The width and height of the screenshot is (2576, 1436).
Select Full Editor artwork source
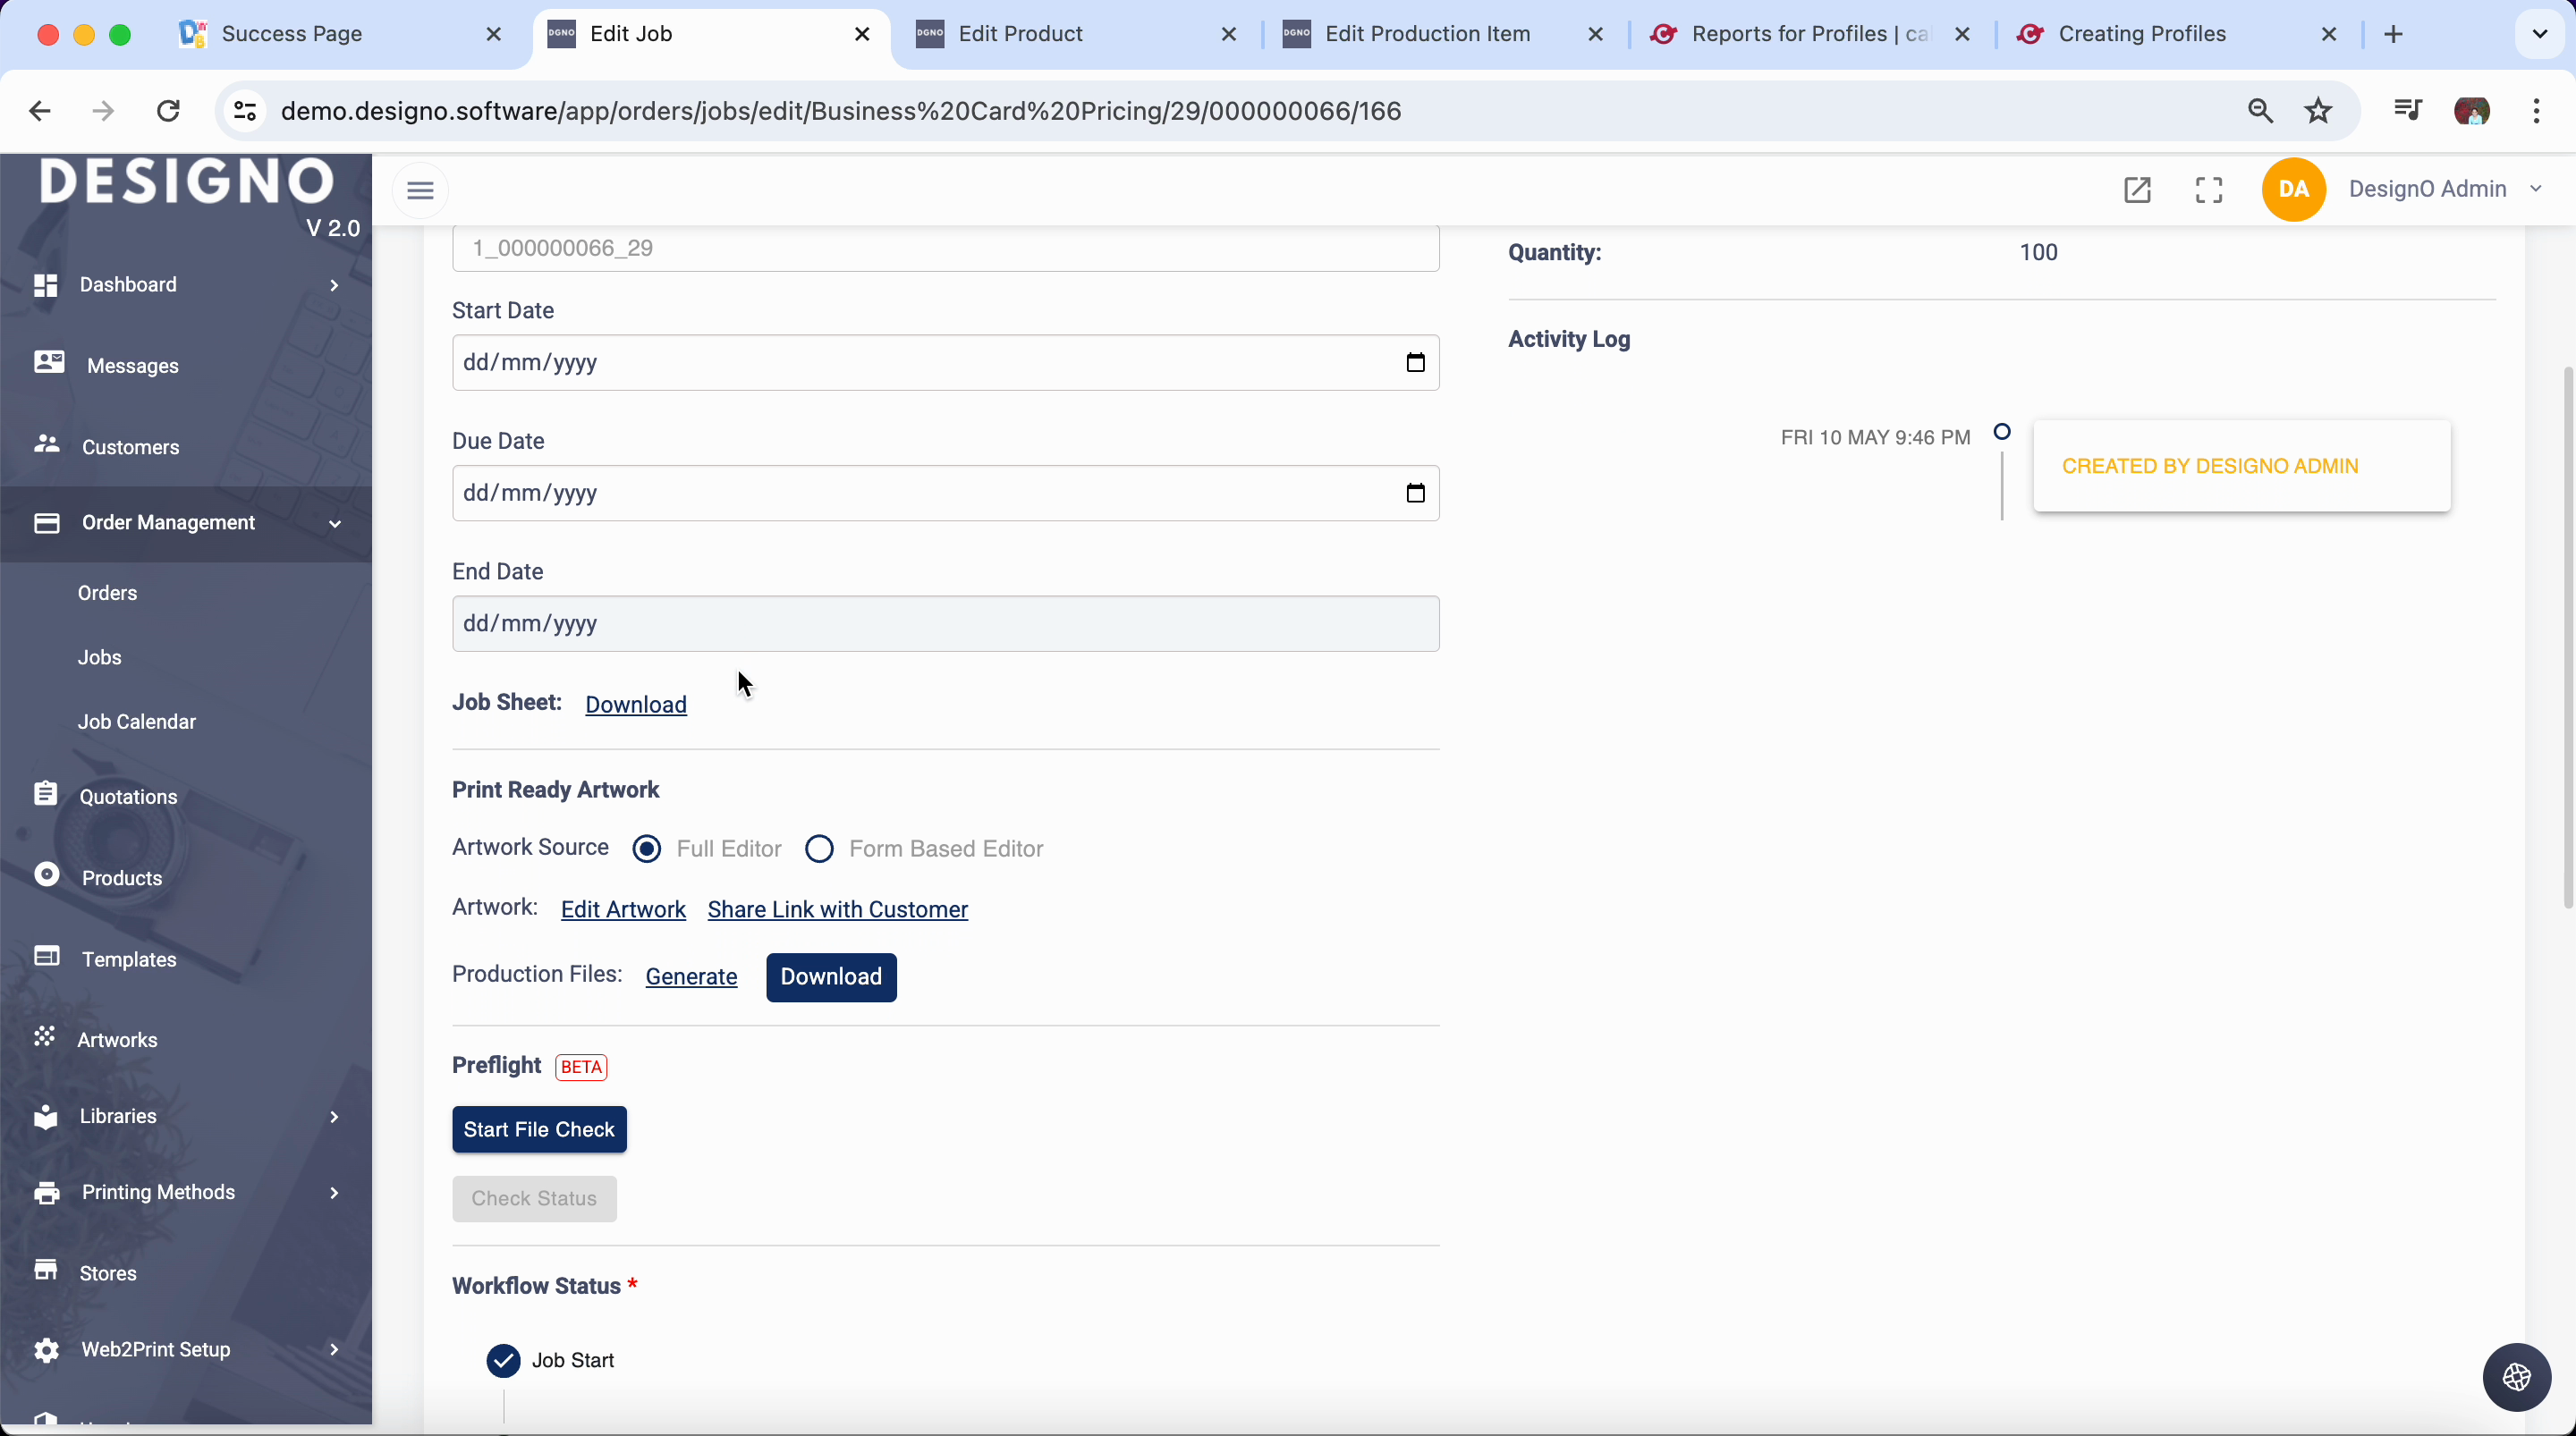[647, 849]
